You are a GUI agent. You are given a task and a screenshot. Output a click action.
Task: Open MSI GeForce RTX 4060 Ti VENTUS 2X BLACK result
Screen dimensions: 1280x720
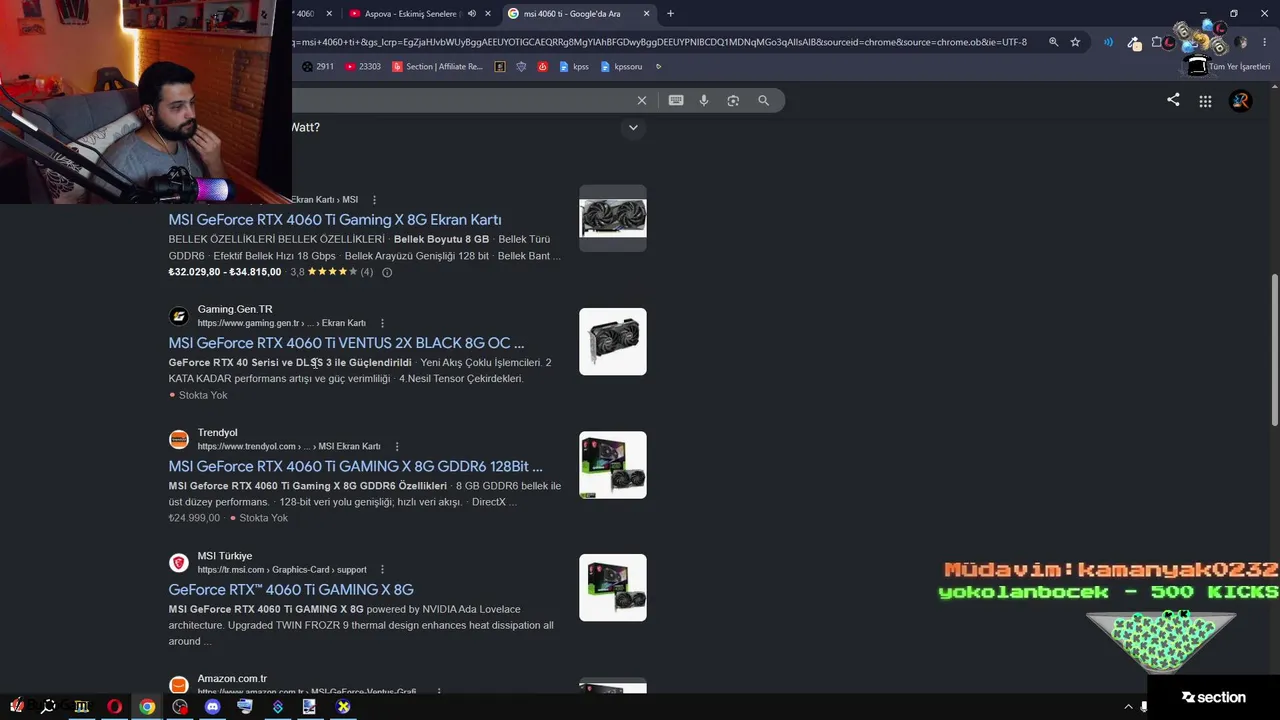346,343
